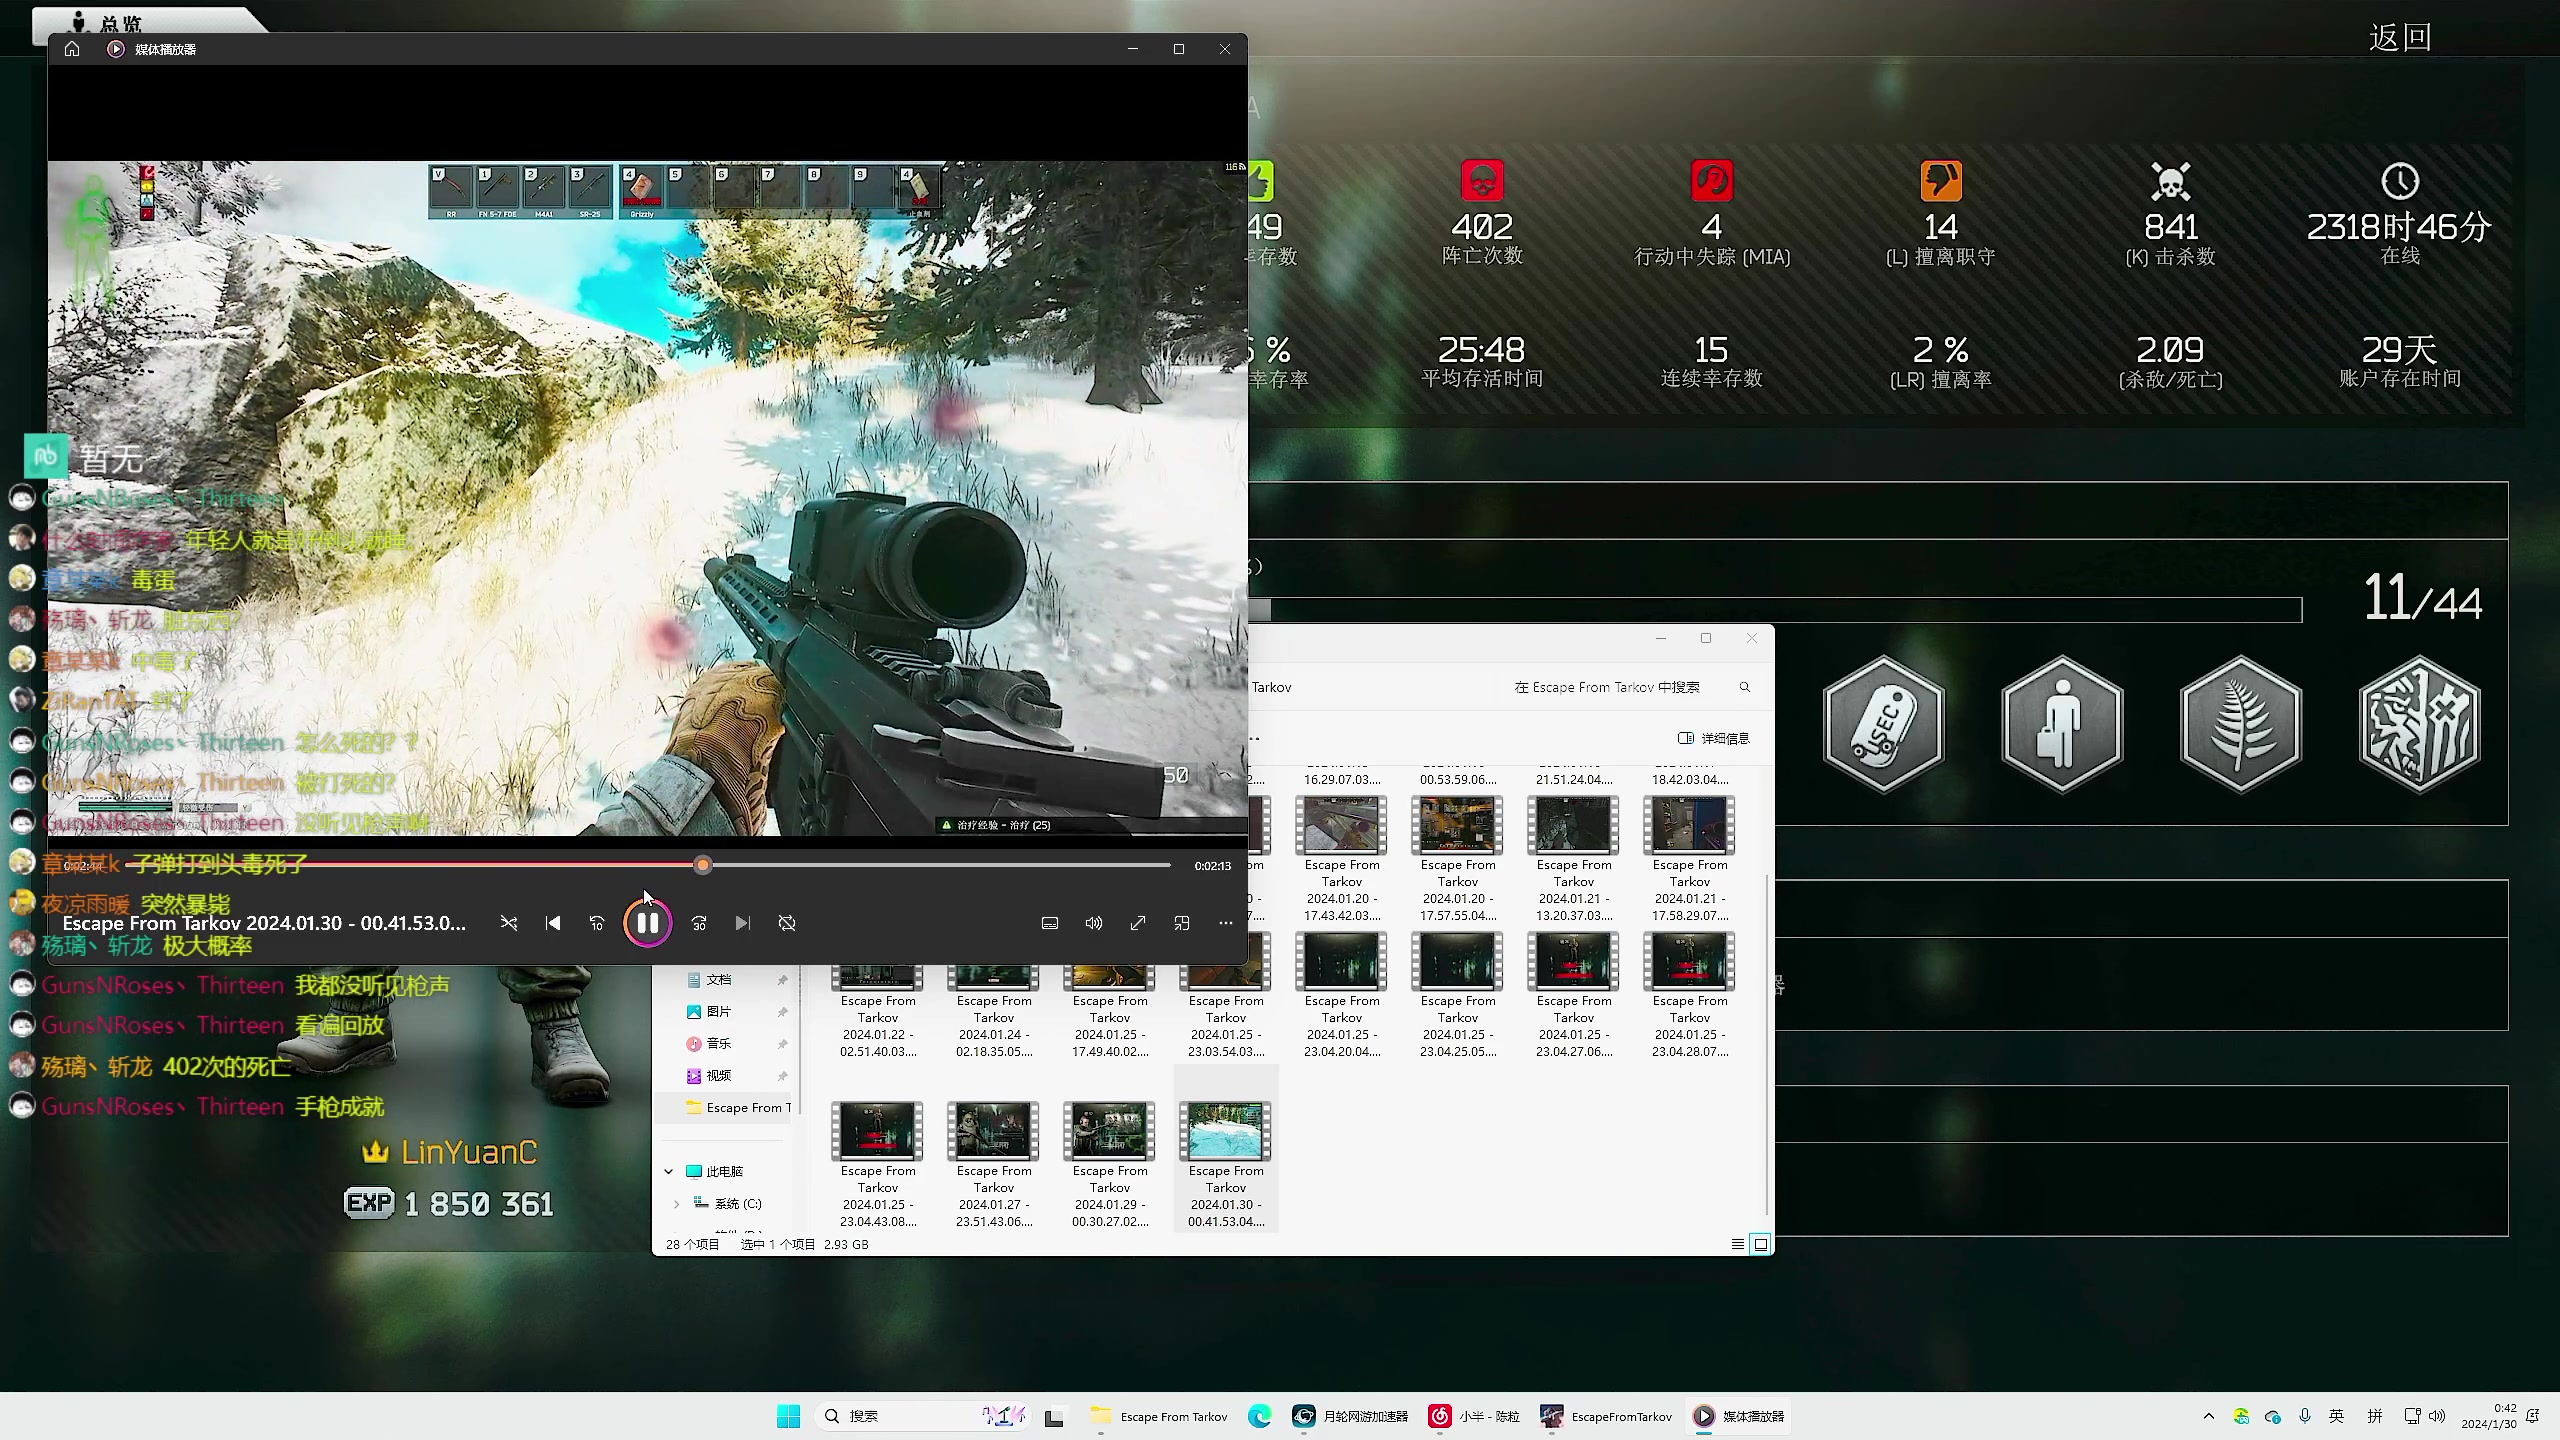Viewport: 2560px width, 1440px height.
Task: Go to previous track in media player
Action: click(x=553, y=923)
